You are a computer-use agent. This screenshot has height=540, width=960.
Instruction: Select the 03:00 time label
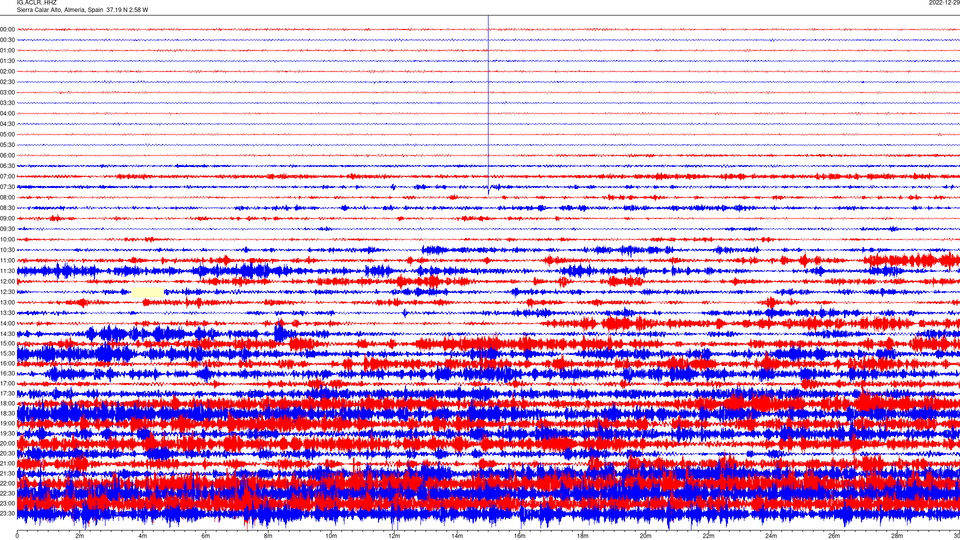tap(8, 92)
